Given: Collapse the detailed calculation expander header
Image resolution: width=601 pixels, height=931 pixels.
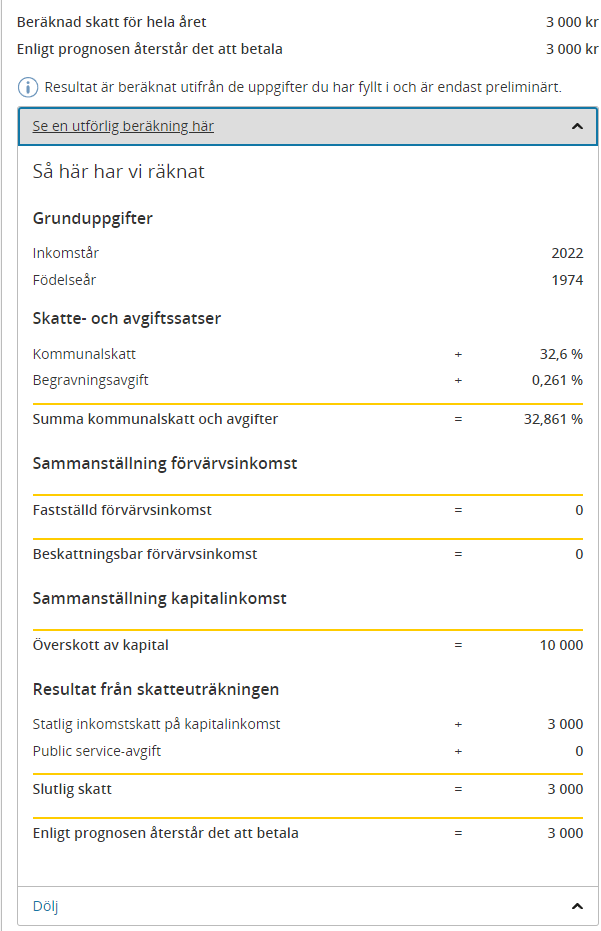Looking at the screenshot, I should click(308, 126).
